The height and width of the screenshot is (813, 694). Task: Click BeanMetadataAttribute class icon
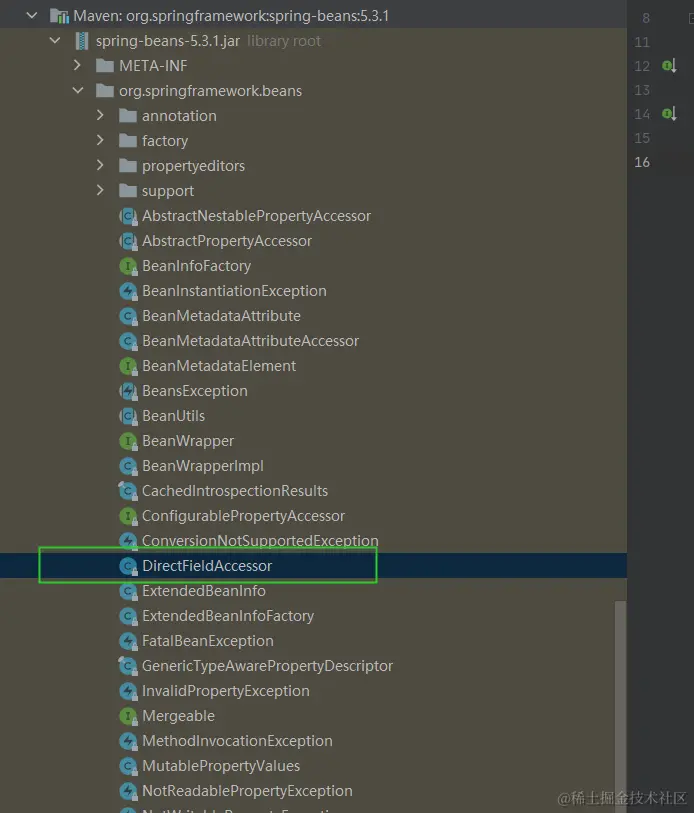click(128, 316)
